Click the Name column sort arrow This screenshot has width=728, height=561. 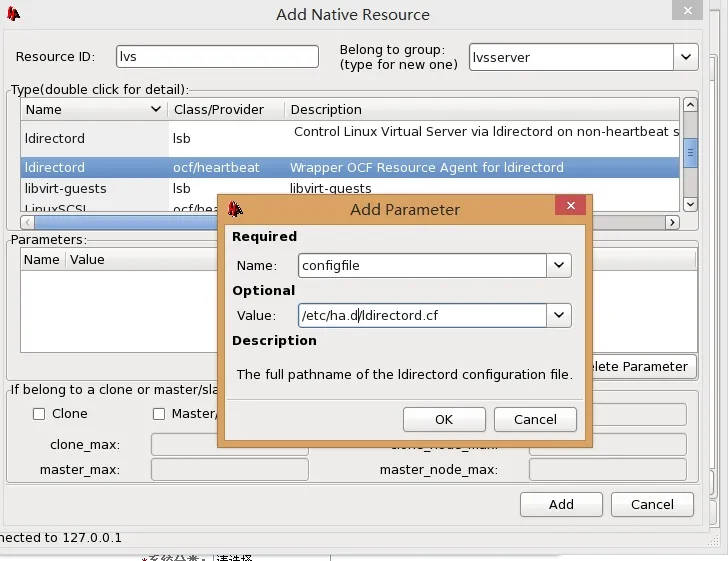pos(156,109)
